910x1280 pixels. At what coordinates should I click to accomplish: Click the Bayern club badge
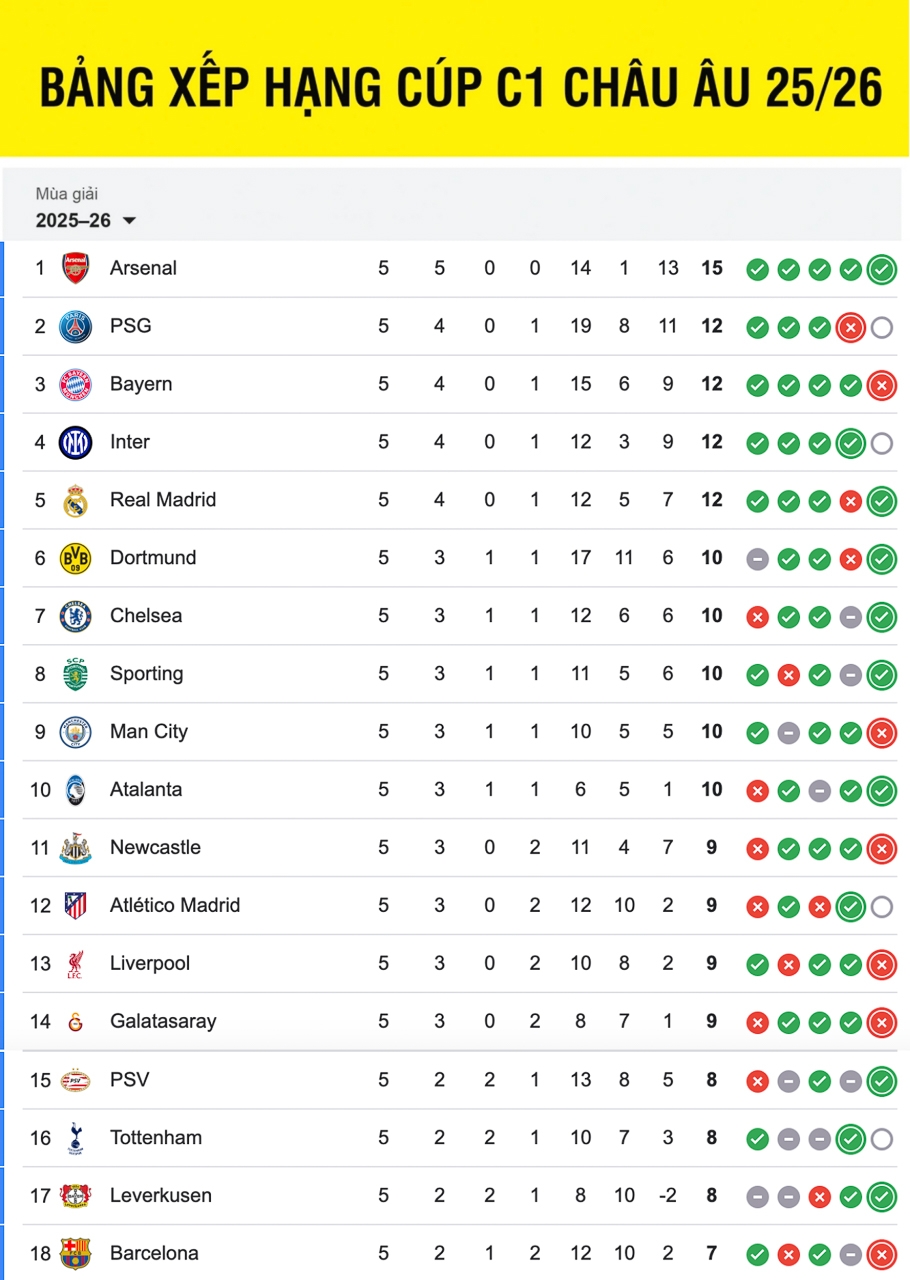point(75,384)
